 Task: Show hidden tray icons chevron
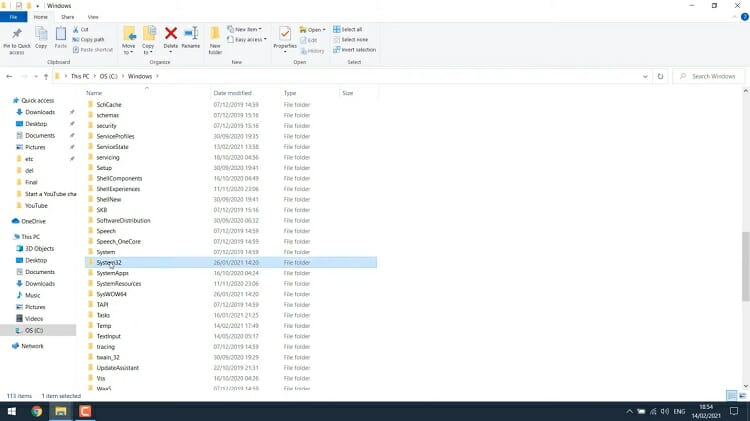click(629, 411)
